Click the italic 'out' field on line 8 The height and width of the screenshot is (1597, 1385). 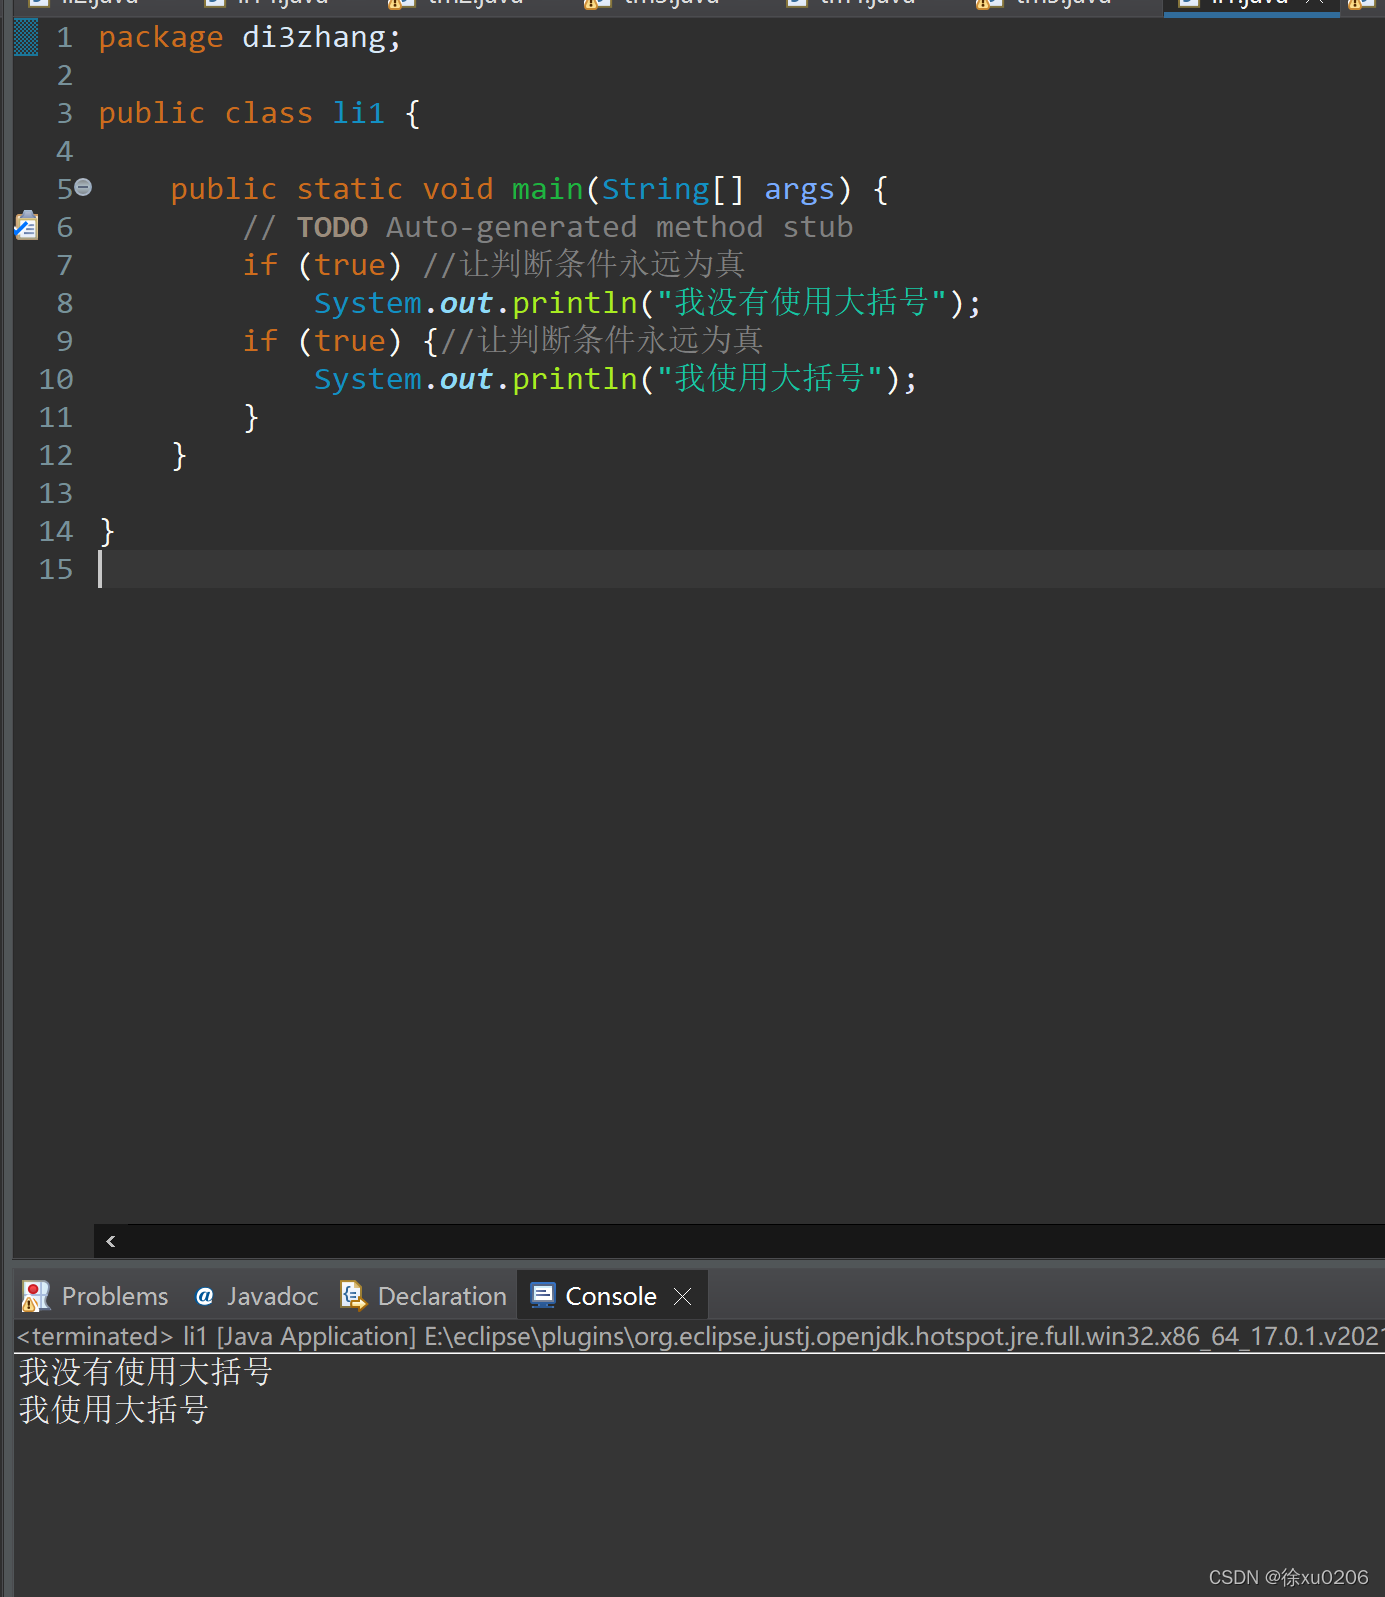click(x=466, y=303)
